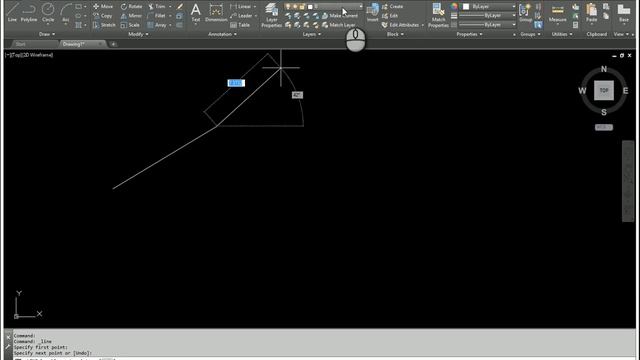Click the WCS dropdown under ViewCube
Screen dimensions: 640x360
pos(604,127)
